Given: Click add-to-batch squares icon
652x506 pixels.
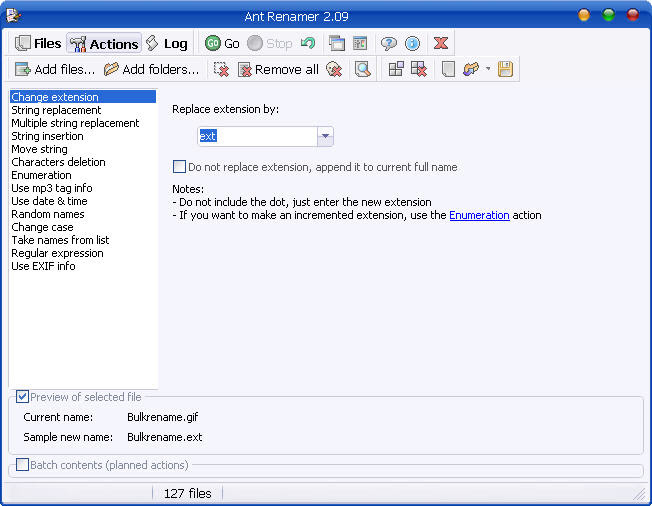Looking at the screenshot, I should (x=396, y=69).
